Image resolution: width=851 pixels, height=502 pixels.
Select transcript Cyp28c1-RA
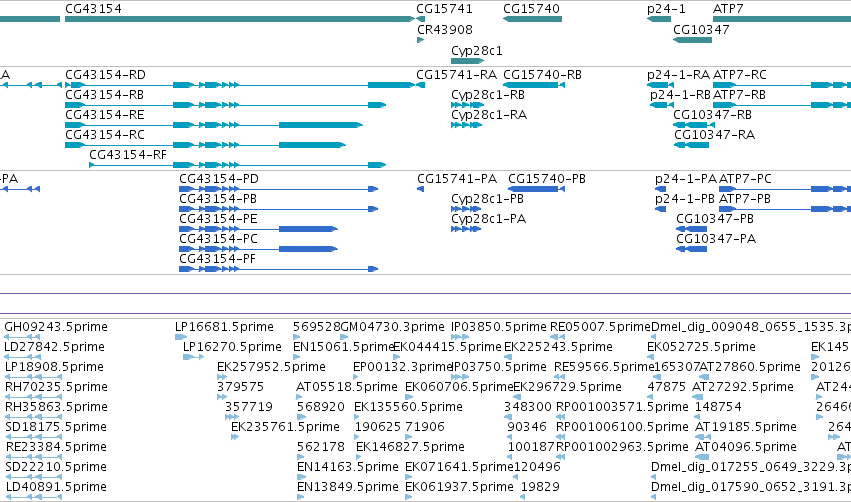[467, 125]
